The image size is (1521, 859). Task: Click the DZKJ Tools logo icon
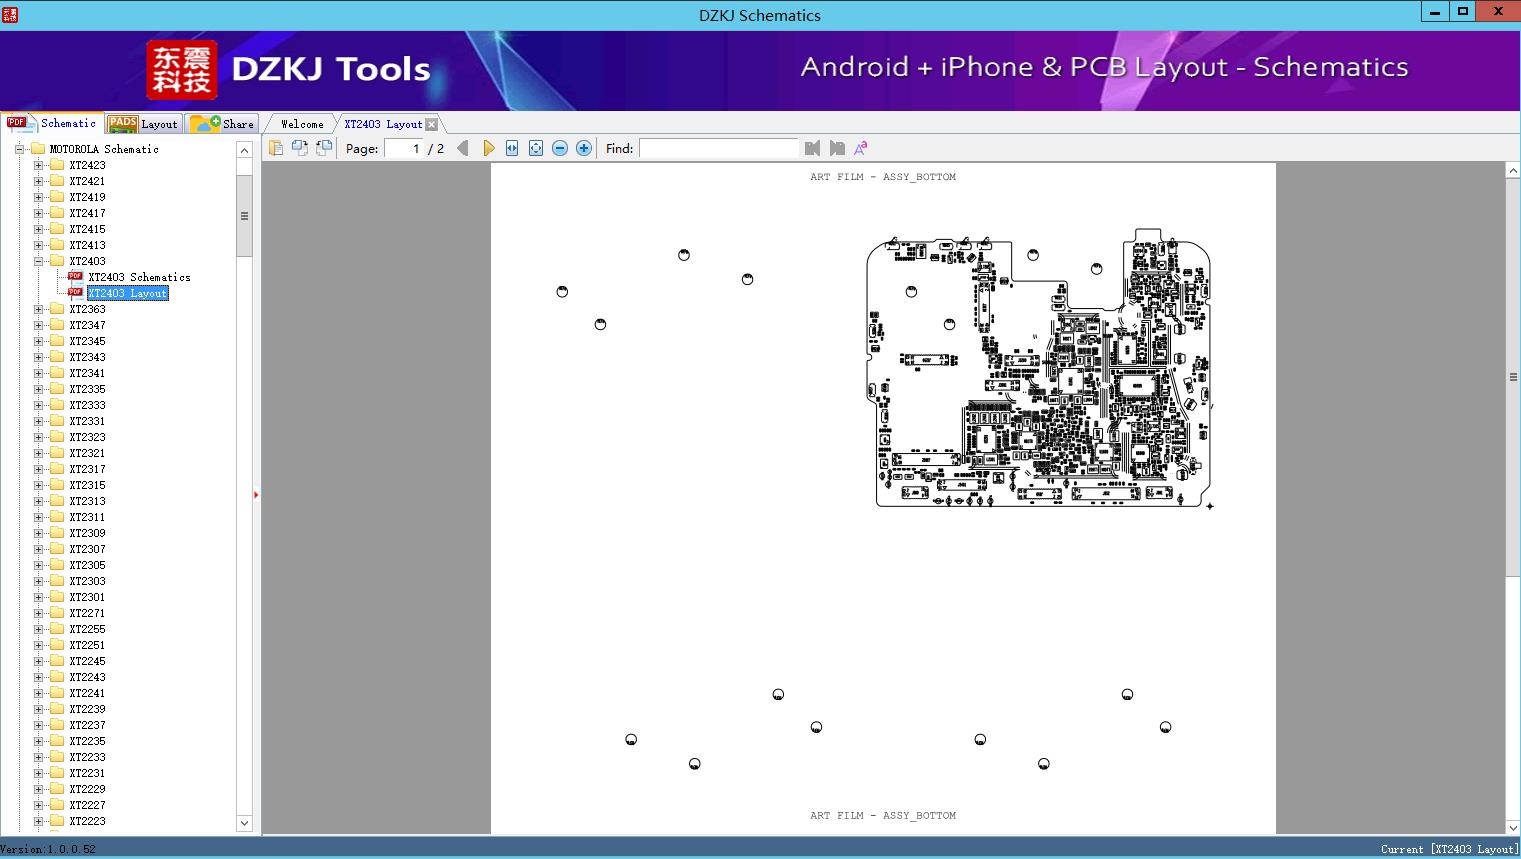[181, 70]
